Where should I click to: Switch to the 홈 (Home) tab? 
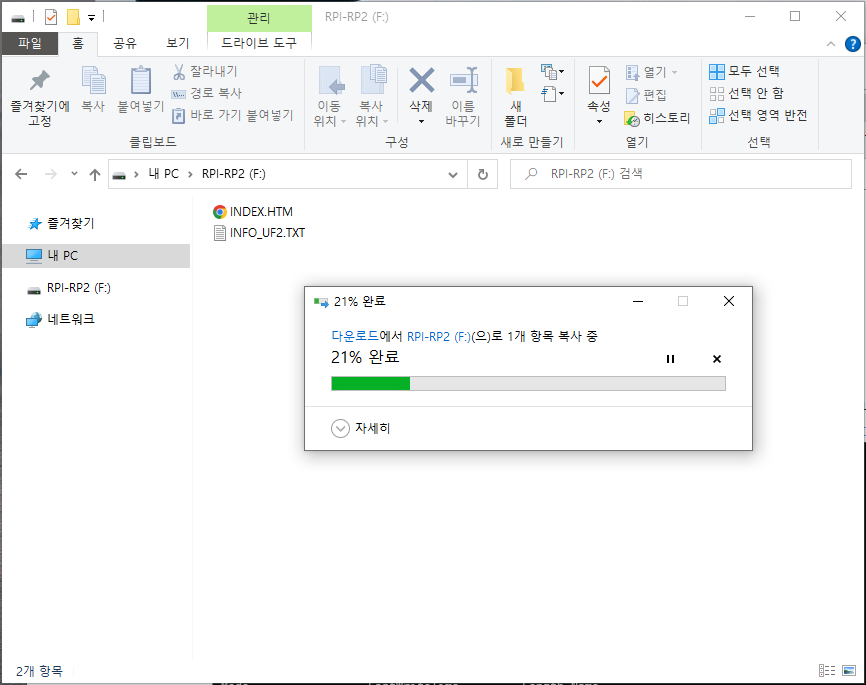coord(78,43)
